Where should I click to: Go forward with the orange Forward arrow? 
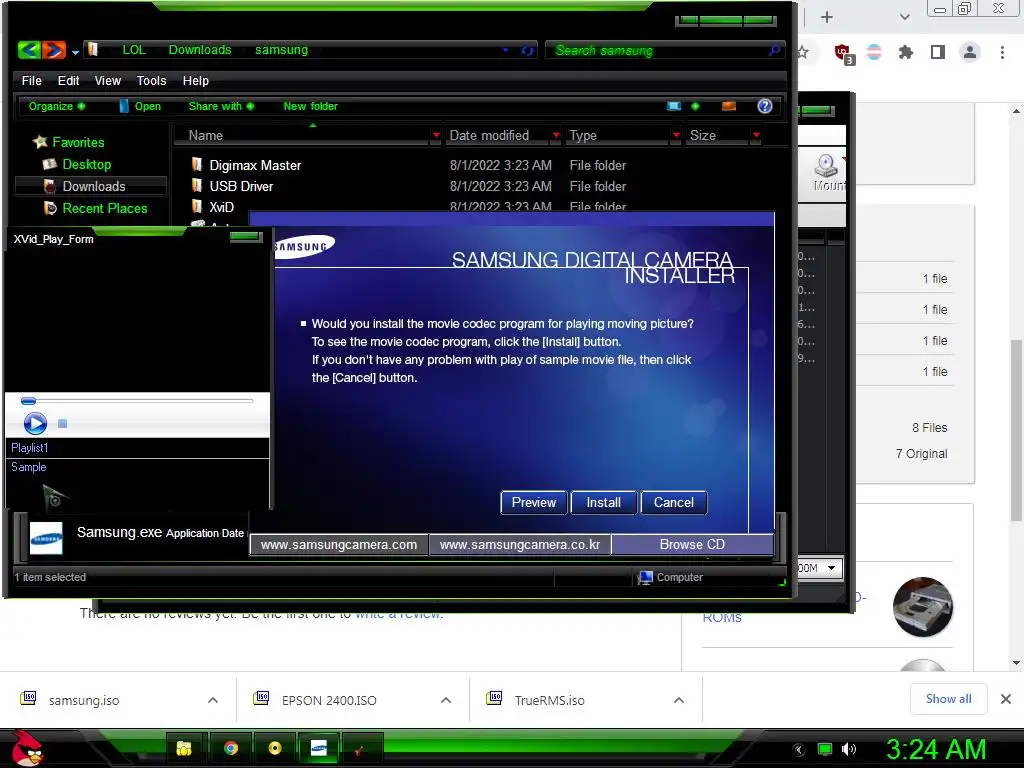click(x=54, y=50)
